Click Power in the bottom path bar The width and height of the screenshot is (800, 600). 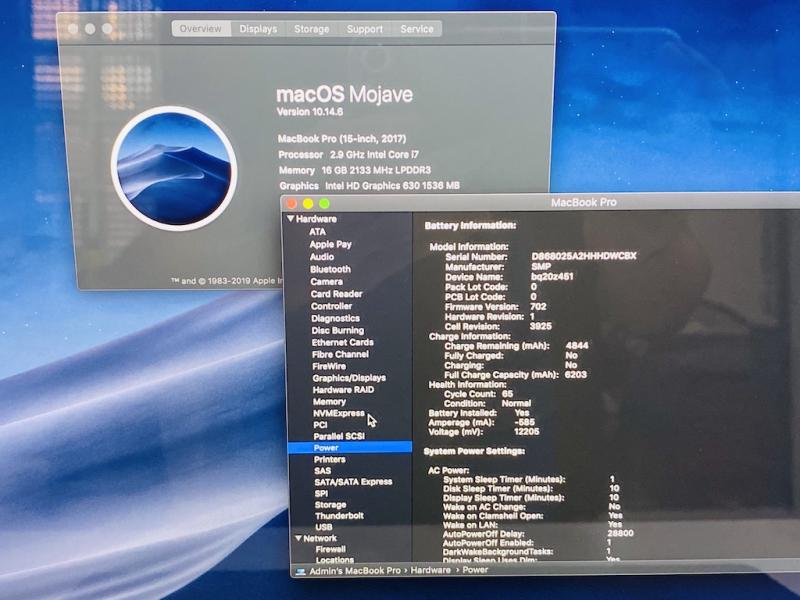pyautogui.click(x=475, y=570)
